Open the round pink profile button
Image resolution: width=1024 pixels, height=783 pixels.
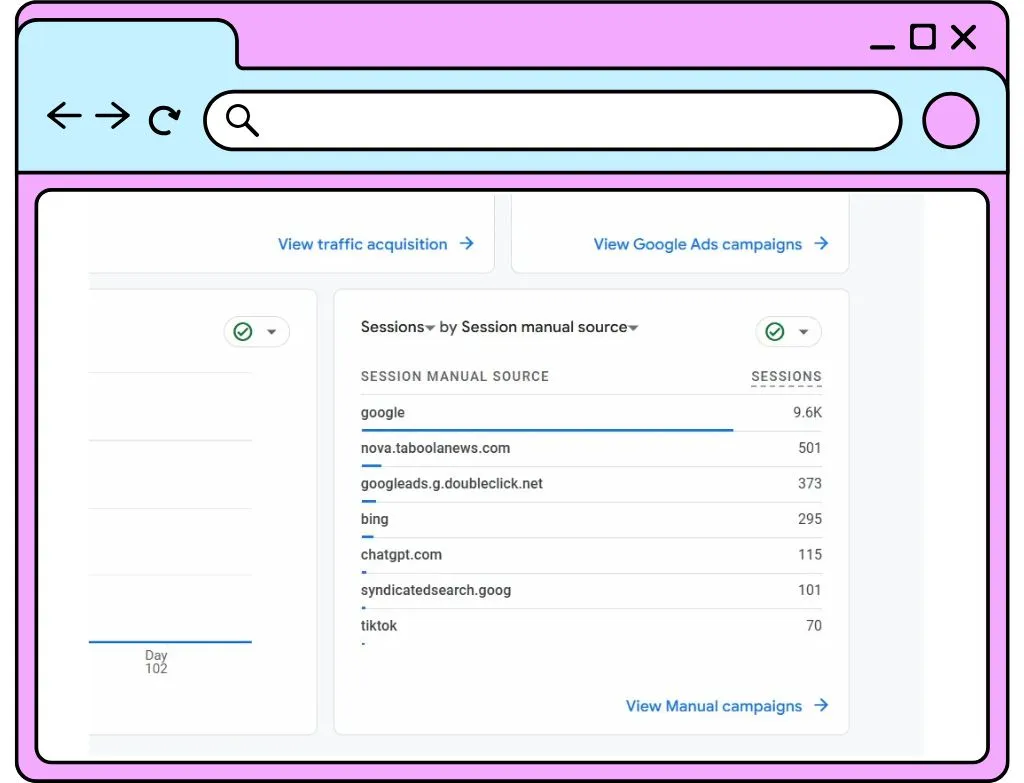click(x=950, y=121)
